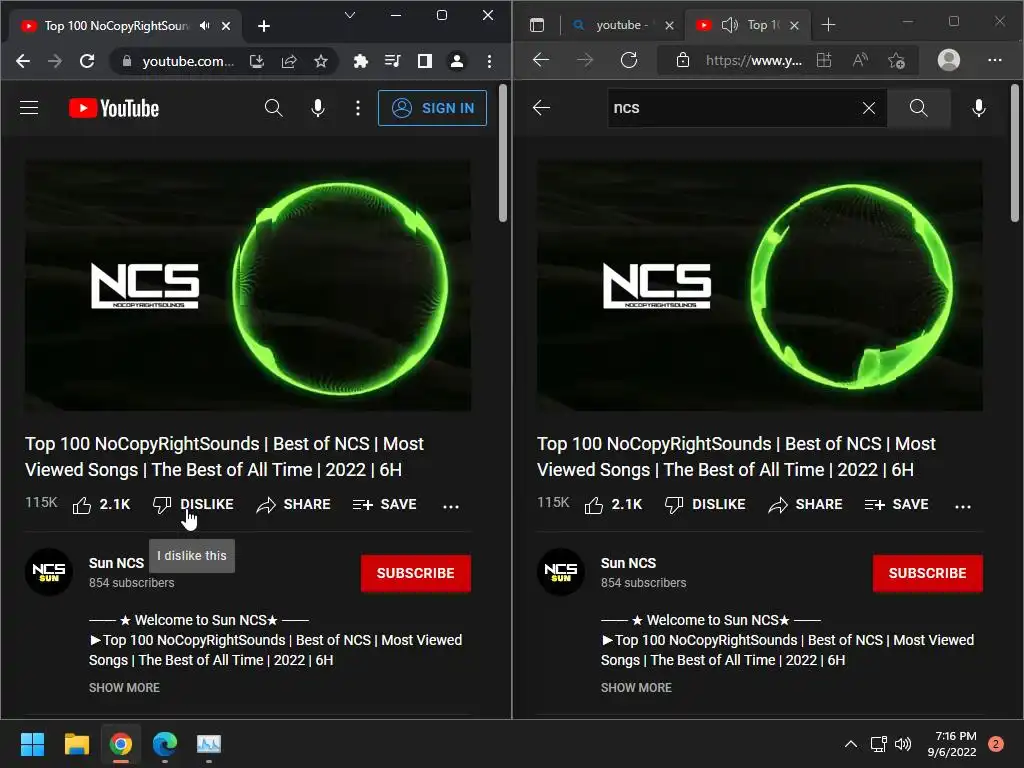
Task: Reload the page in Chrome
Action: coord(87,61)
